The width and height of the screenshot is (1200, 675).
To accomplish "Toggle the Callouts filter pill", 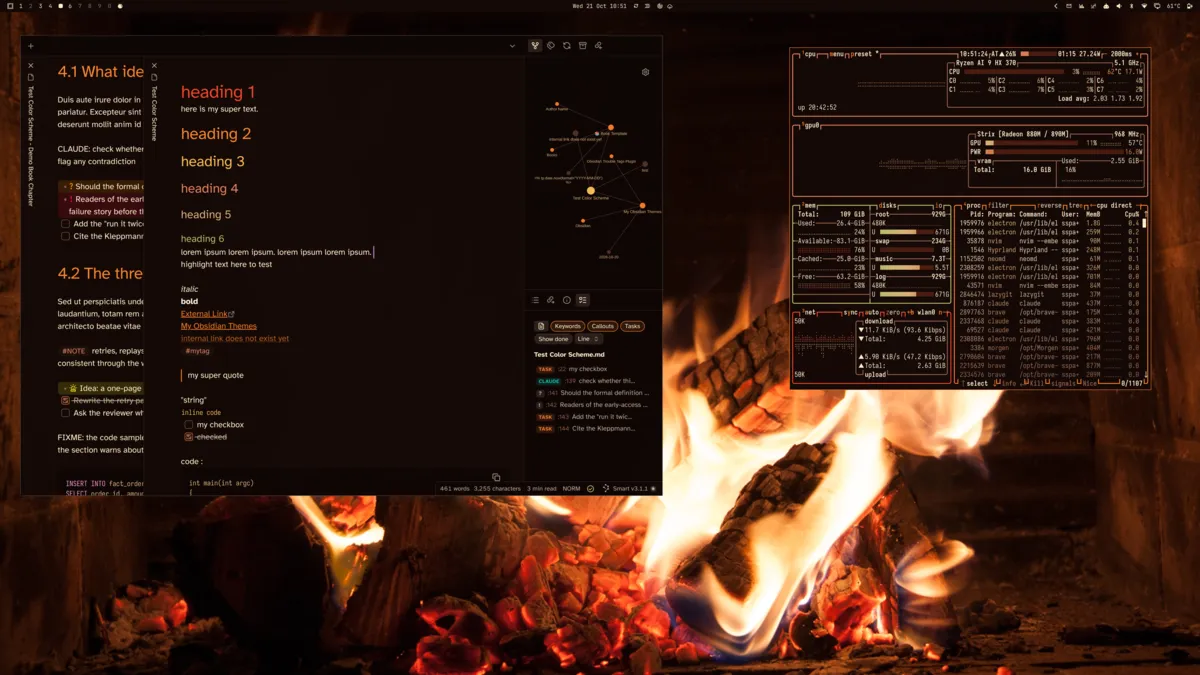I will (x=602, y=326).
